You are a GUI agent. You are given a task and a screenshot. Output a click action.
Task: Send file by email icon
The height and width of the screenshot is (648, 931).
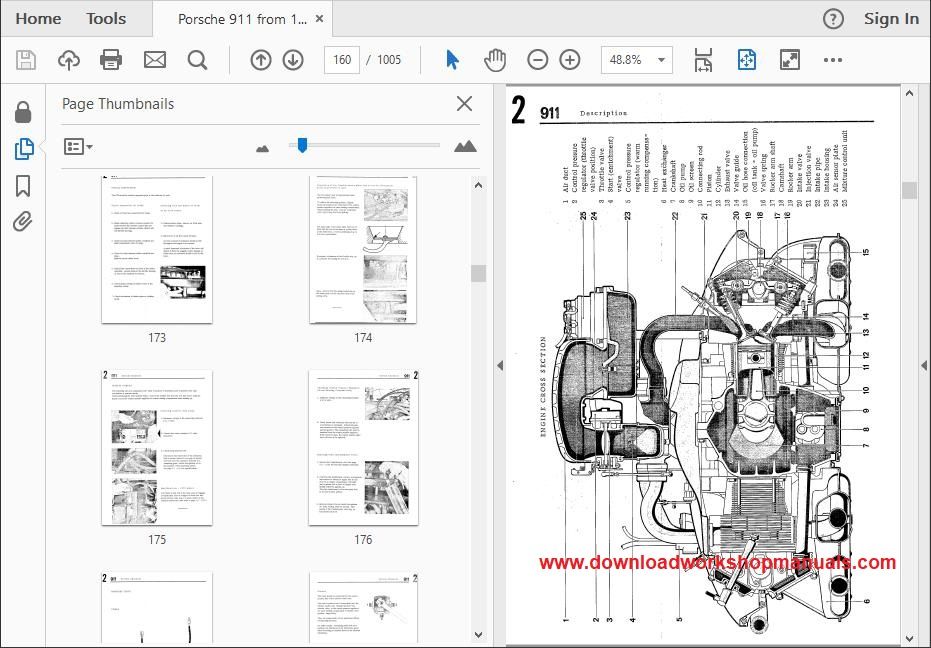155,60
